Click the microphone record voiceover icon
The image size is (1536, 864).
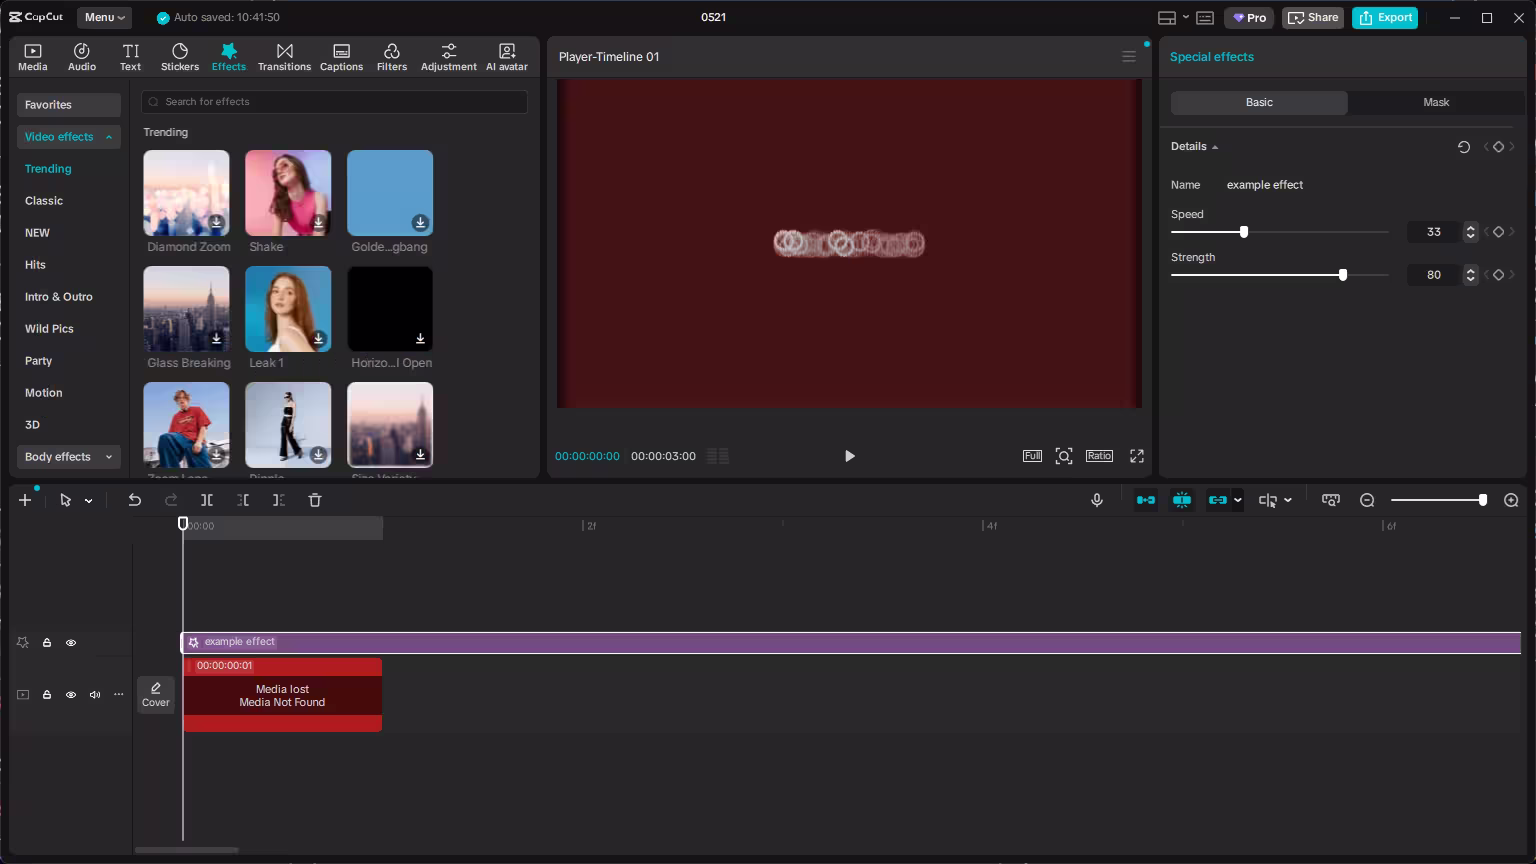1097,500
